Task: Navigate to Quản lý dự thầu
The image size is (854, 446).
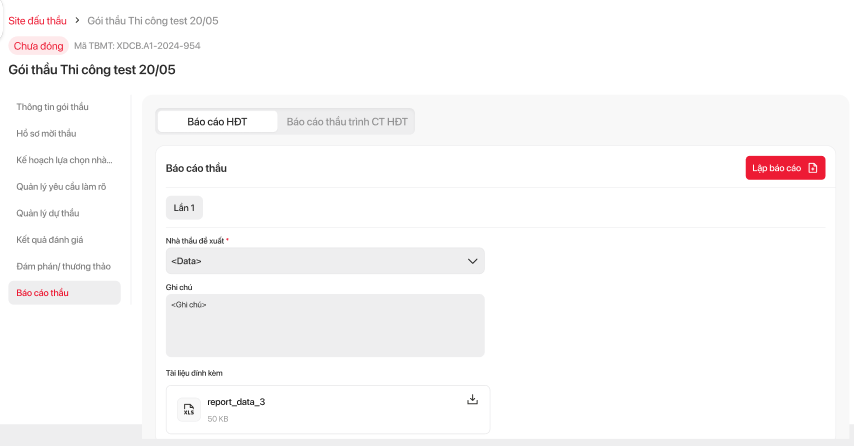Action: coord(48,213)
